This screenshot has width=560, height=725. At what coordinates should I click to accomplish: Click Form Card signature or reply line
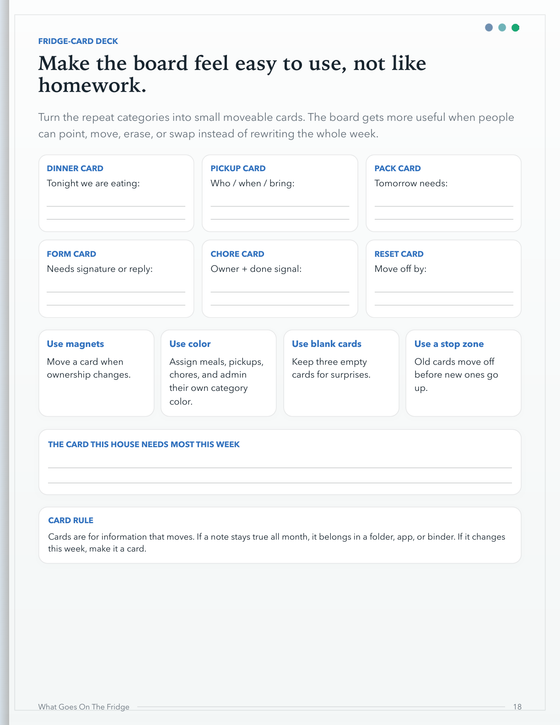point(116,292)
